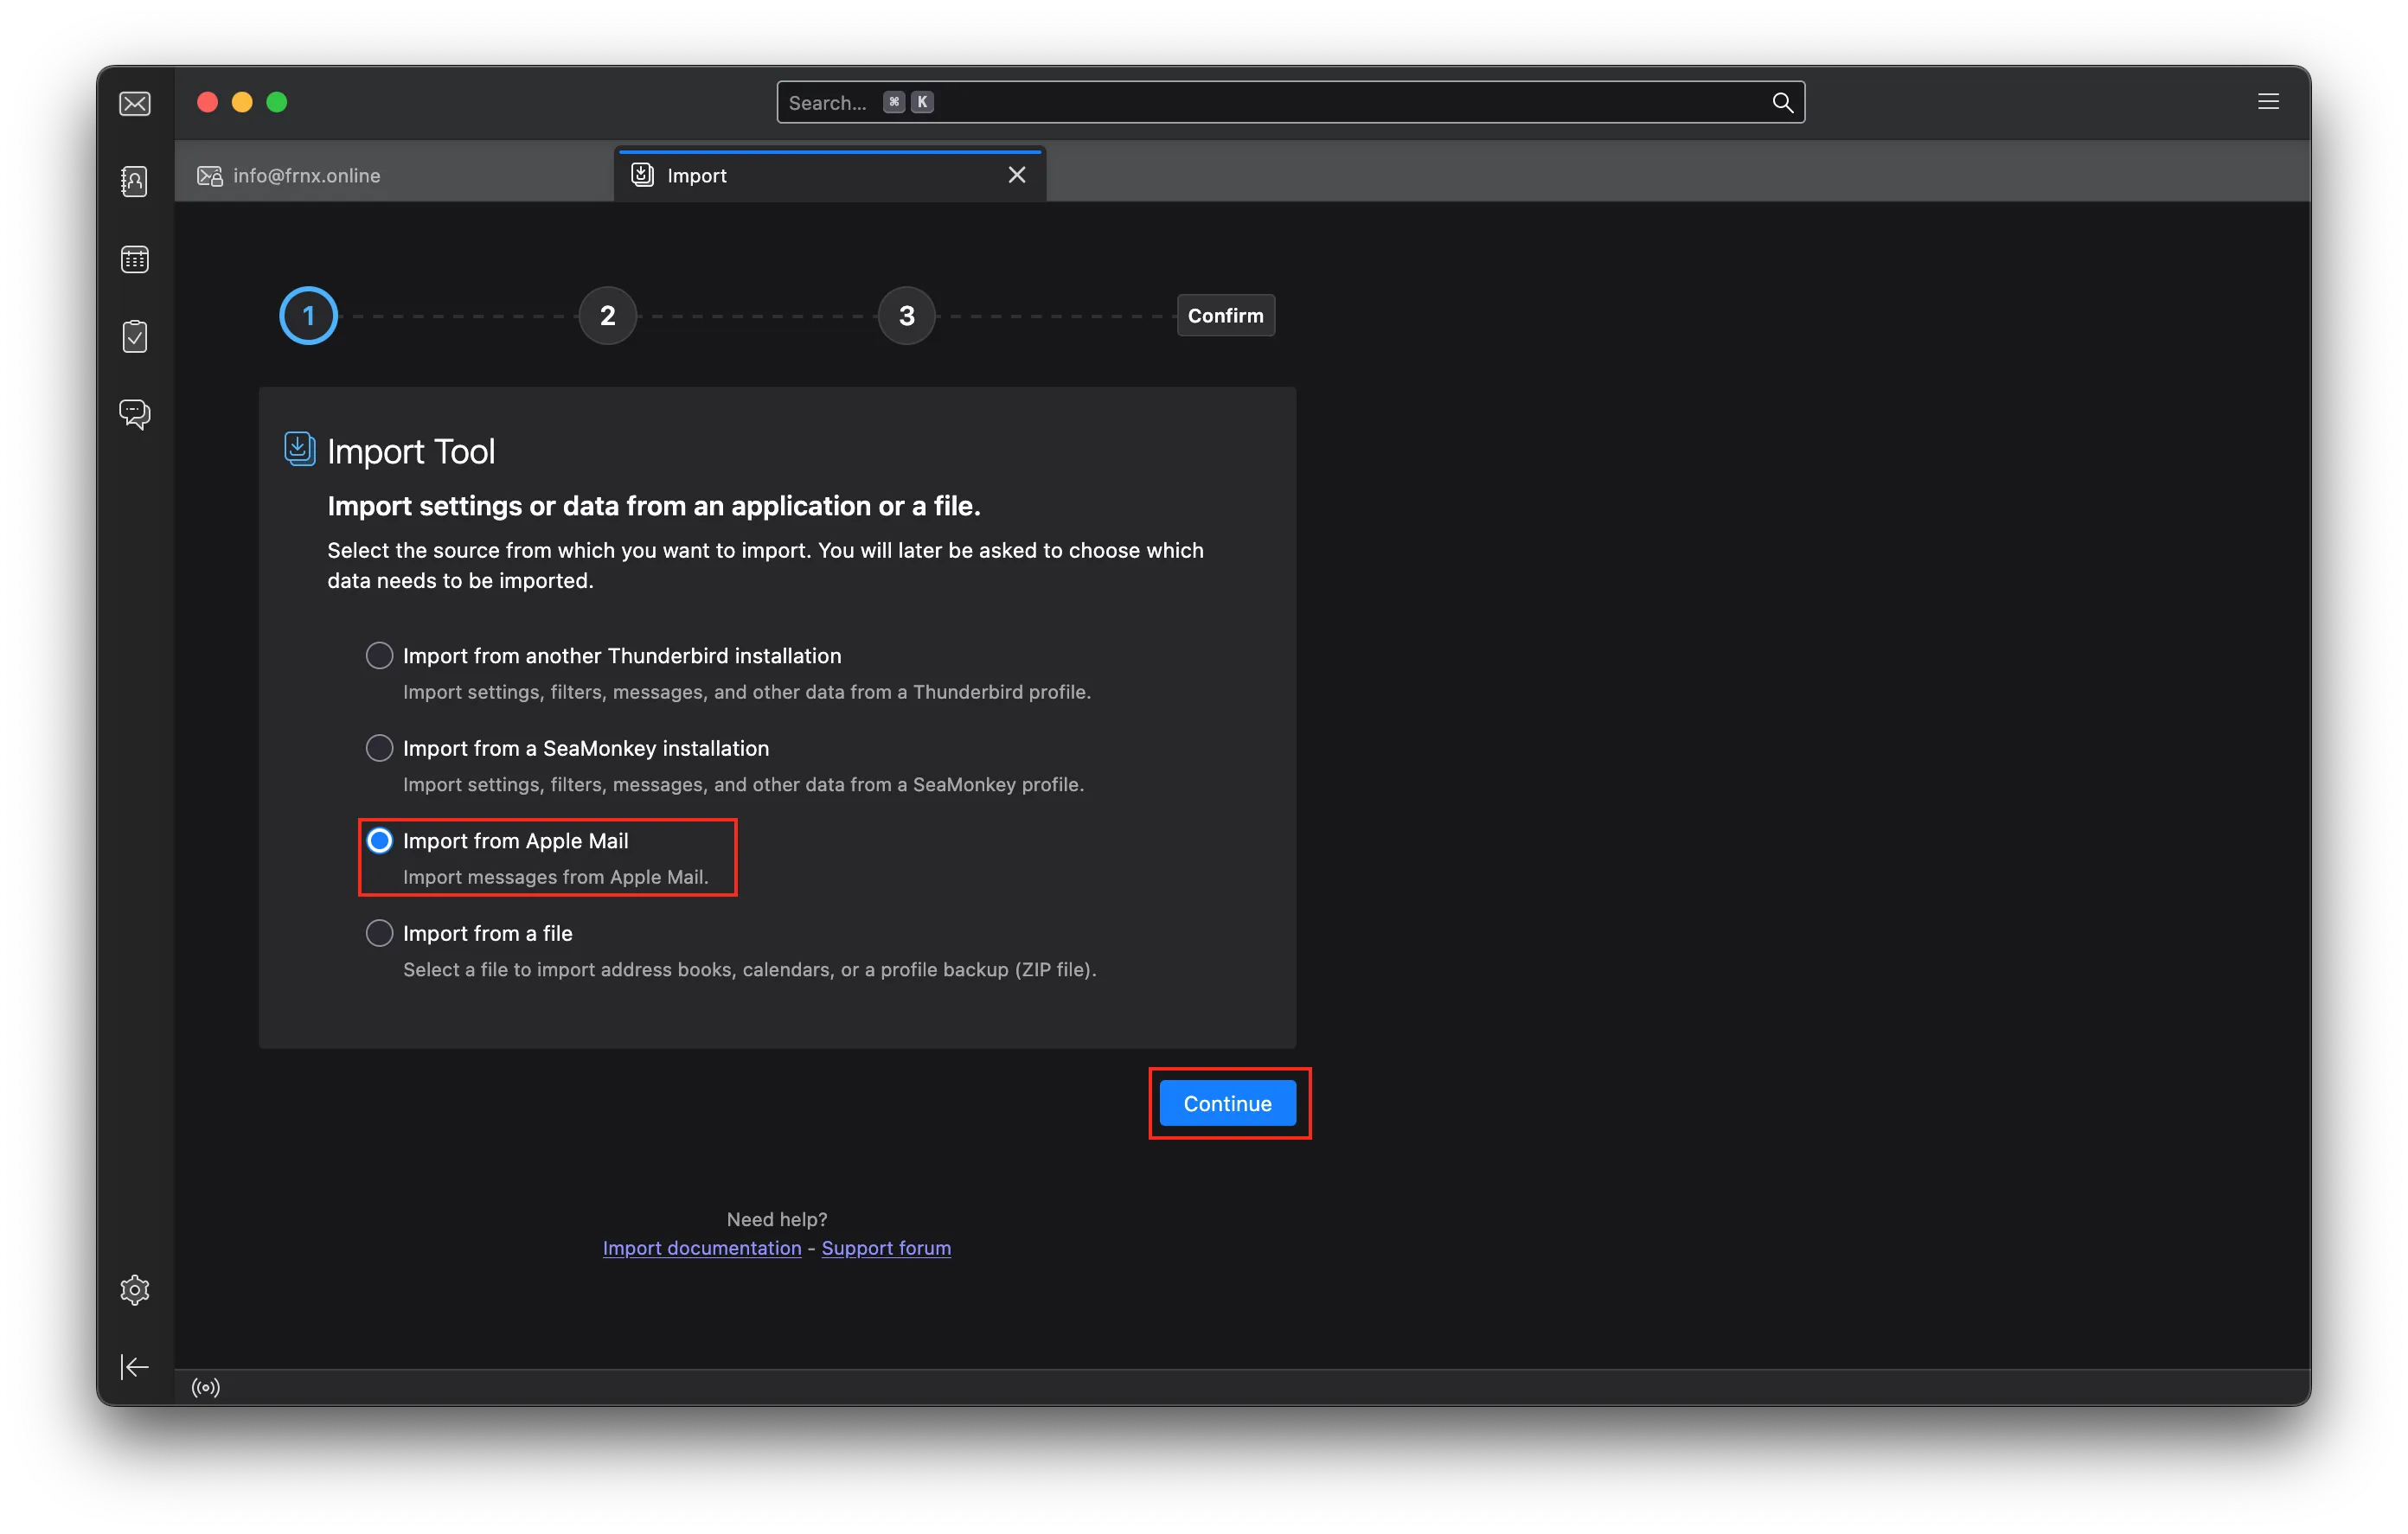Image resolution: width=2408 pixels, height=1534 pixels.
Task: Click step 1 in the progress indicator
Action: (x=308, y=315)
